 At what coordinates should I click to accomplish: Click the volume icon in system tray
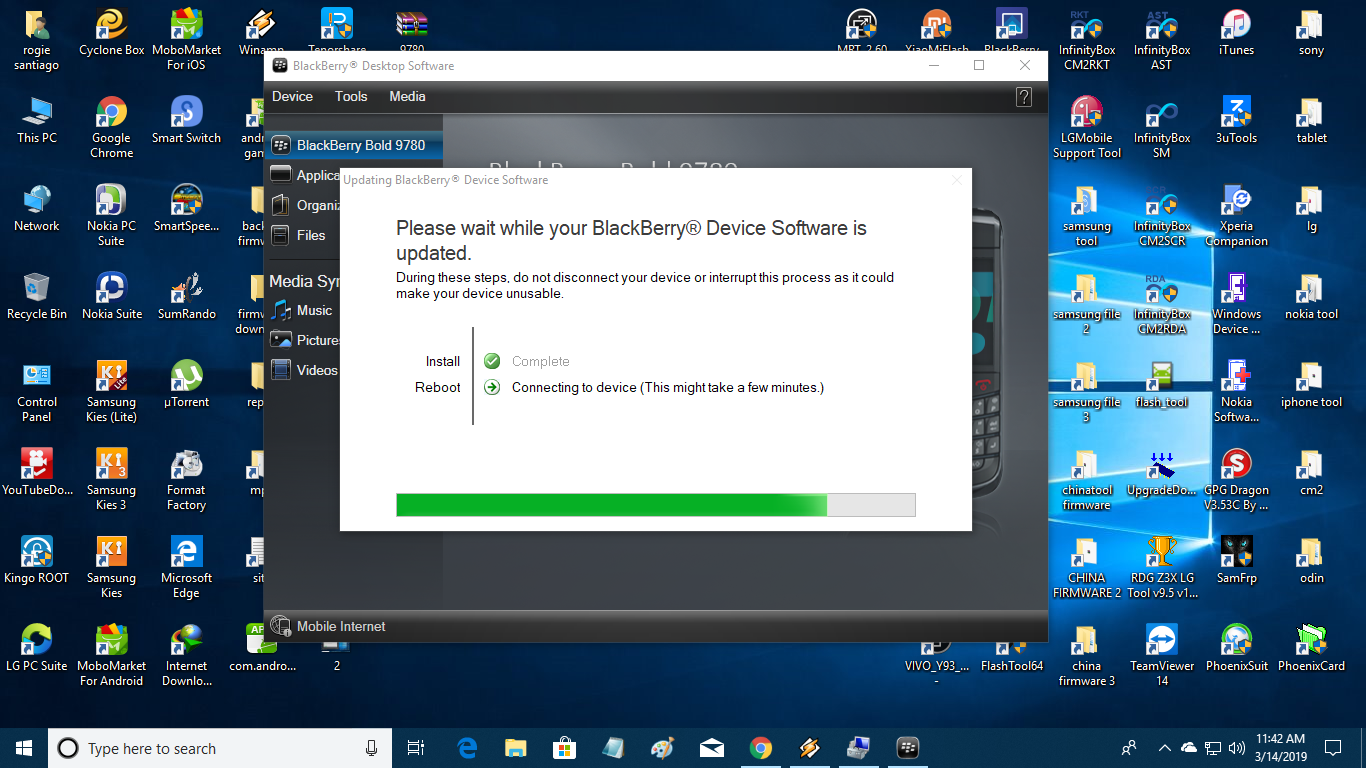tap(1237, 748)
